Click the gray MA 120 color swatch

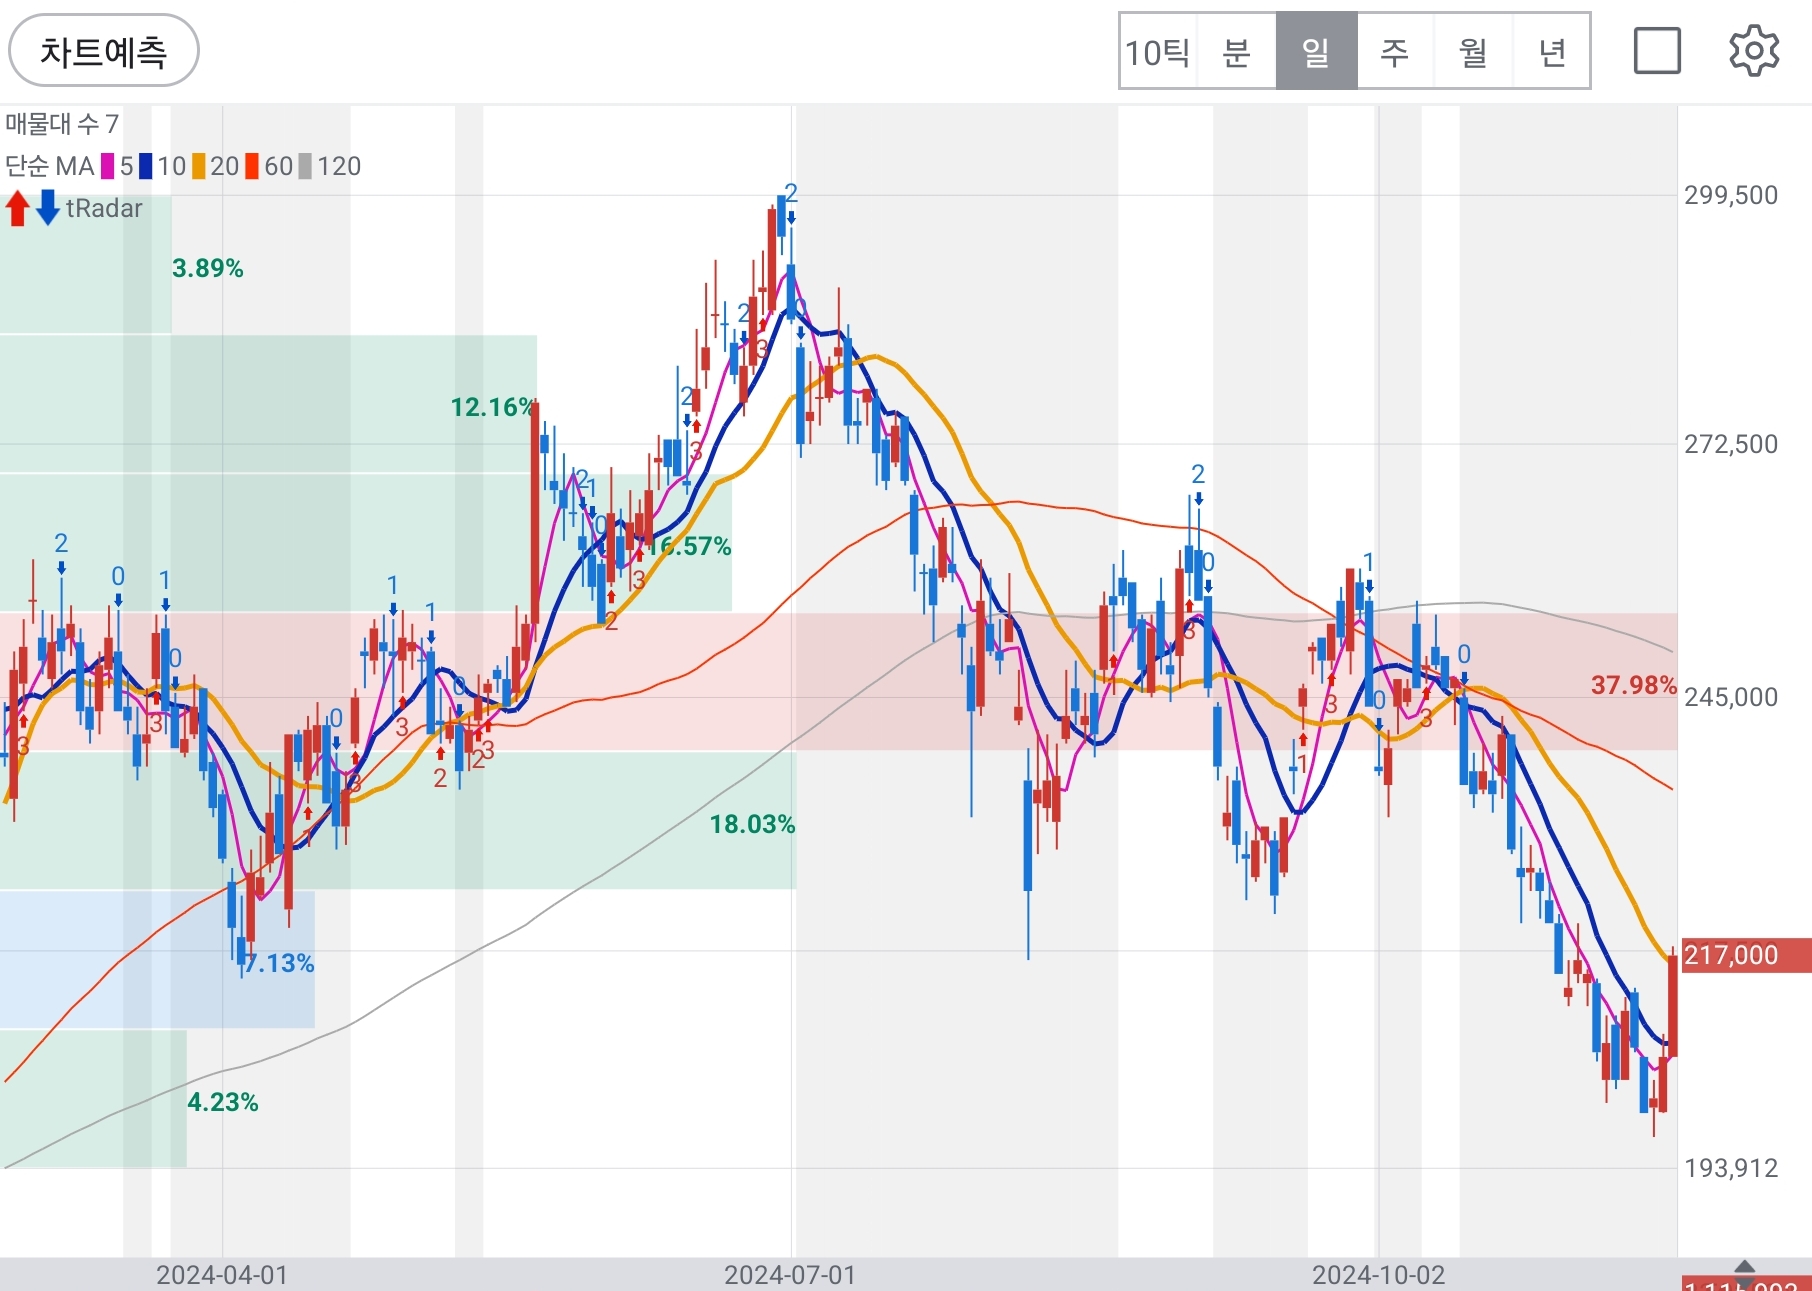click(x=305, y=166)
